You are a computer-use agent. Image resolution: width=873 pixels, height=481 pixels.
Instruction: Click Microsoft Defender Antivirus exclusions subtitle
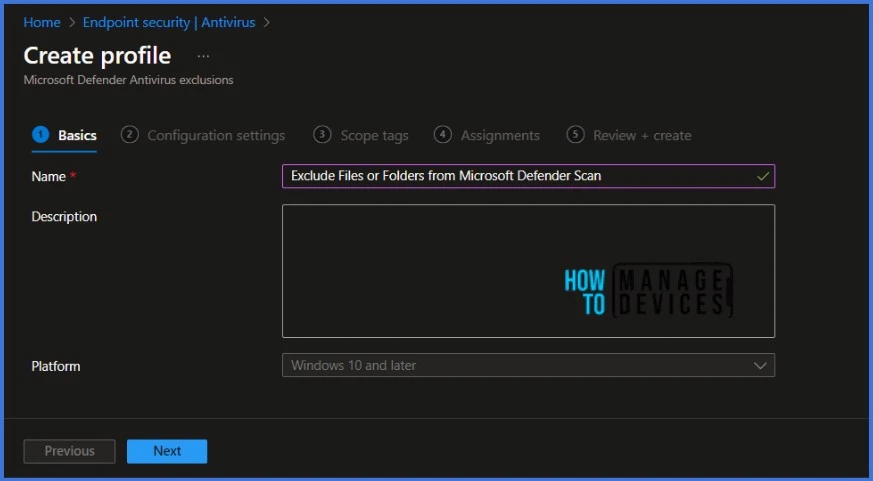(129, 80)
